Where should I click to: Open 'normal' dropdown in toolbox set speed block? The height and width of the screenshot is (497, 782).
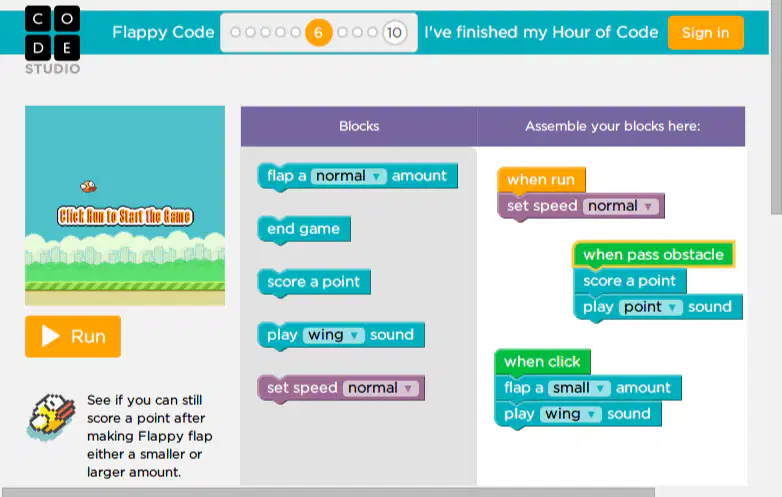click(x=381, y=388)
